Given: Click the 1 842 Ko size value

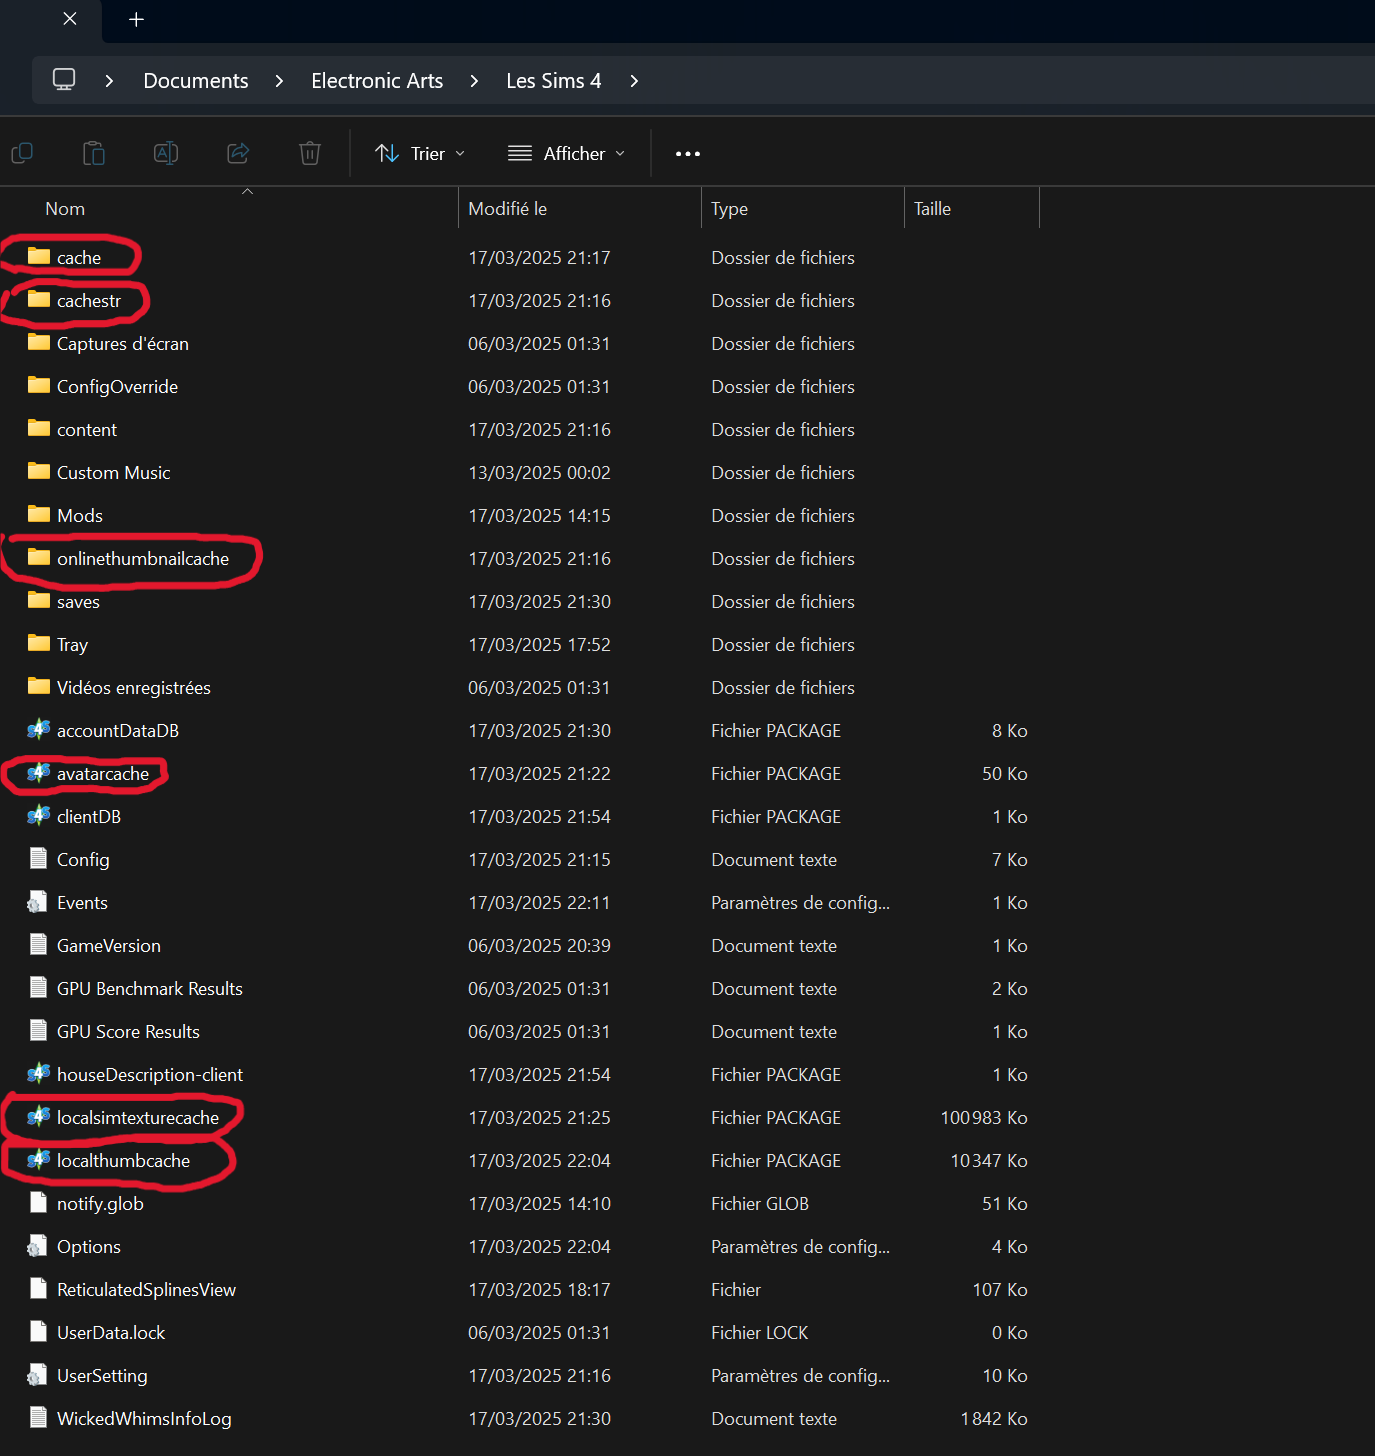Looking at the screenshot, I should pyautogui.click(x=994, y=1419).
